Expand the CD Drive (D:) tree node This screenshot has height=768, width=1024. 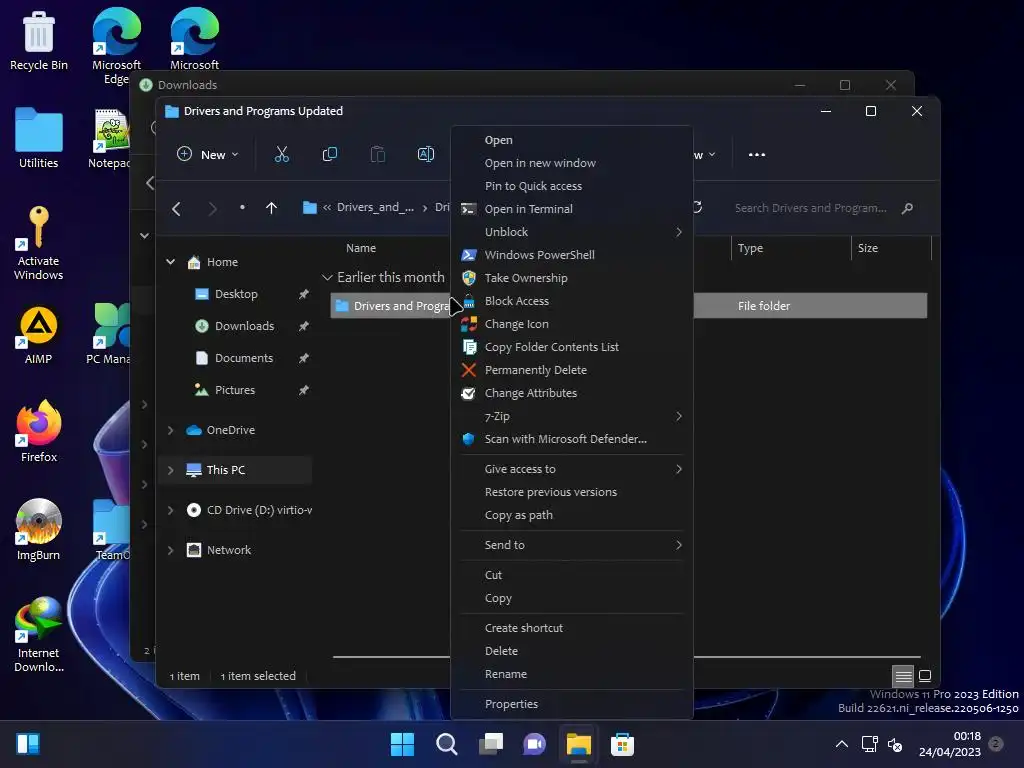coord(170,510)
